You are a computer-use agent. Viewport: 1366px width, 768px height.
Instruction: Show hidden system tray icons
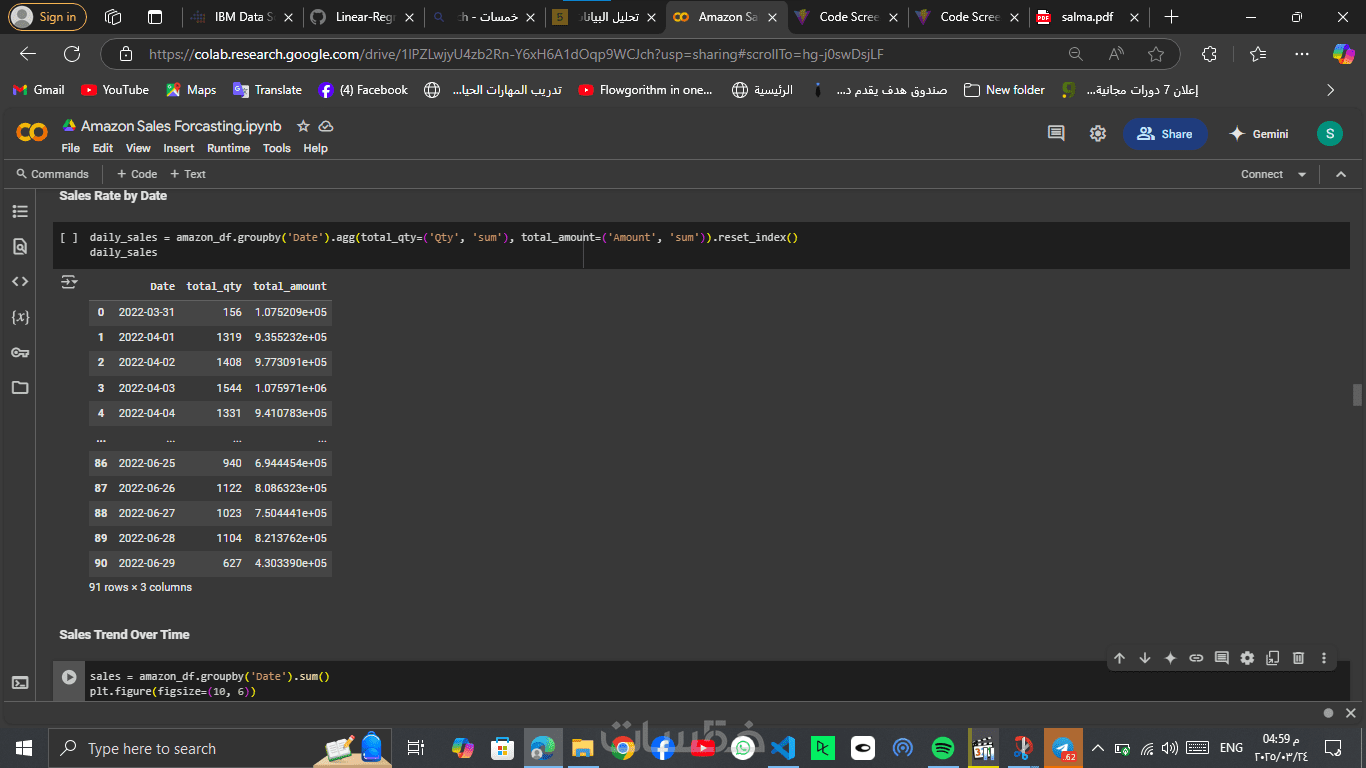[1097, 748]
